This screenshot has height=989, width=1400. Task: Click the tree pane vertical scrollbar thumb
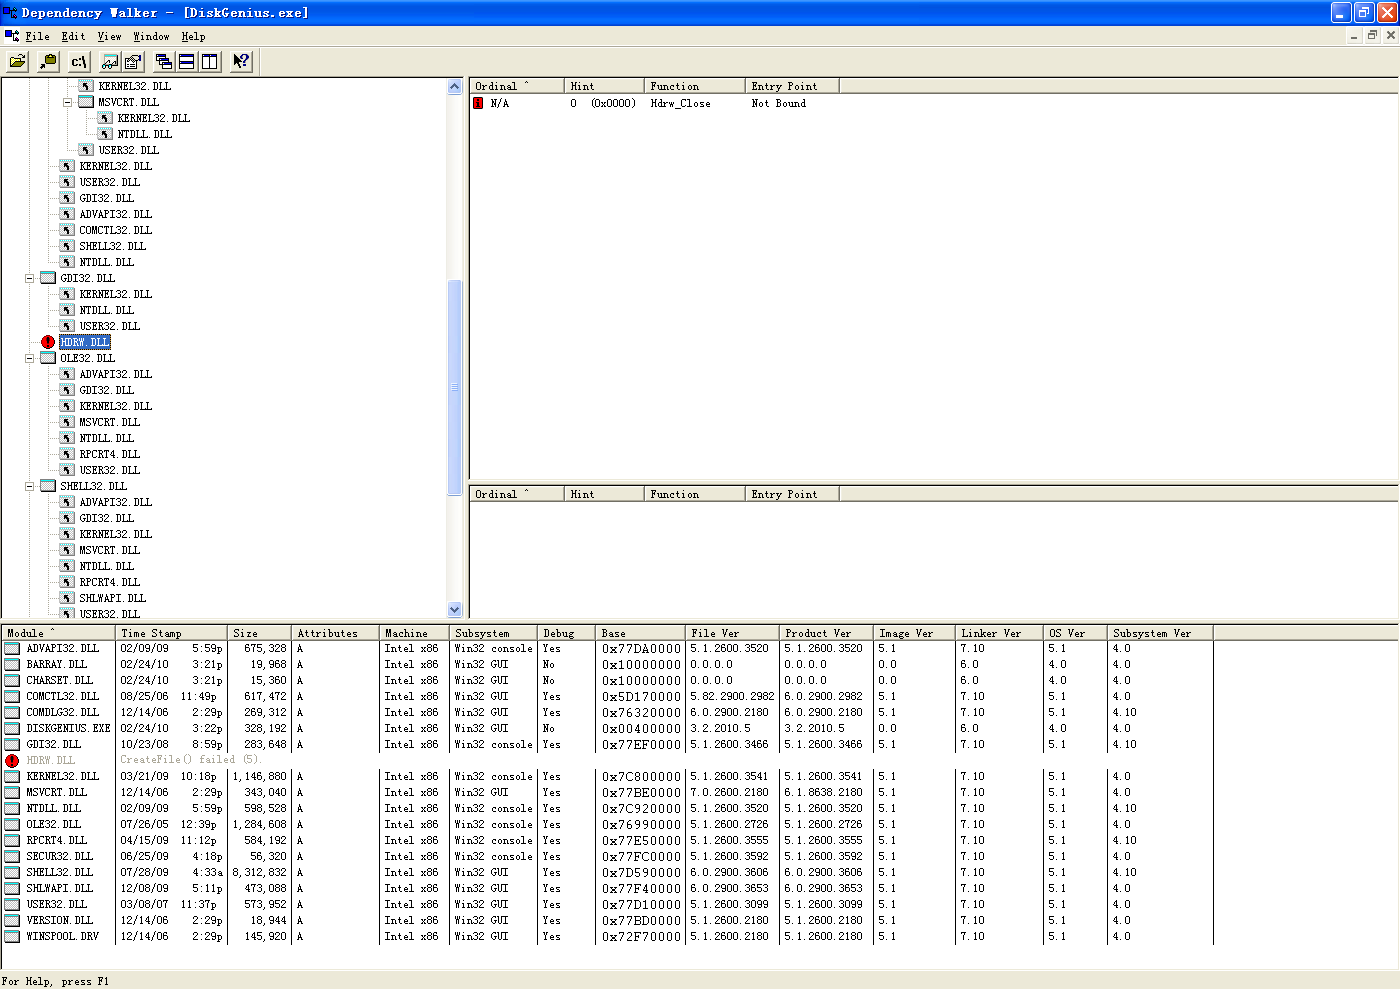tap(455, 387)
